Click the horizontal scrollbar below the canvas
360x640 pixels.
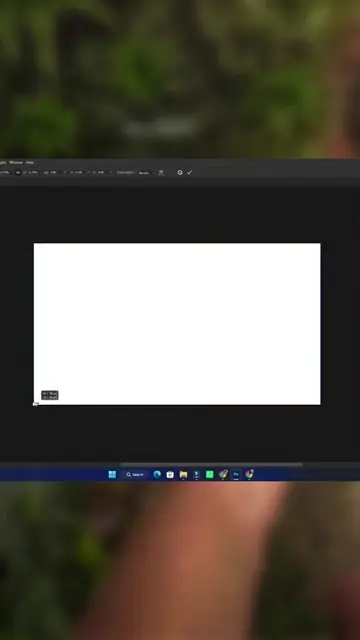point(211,464)
